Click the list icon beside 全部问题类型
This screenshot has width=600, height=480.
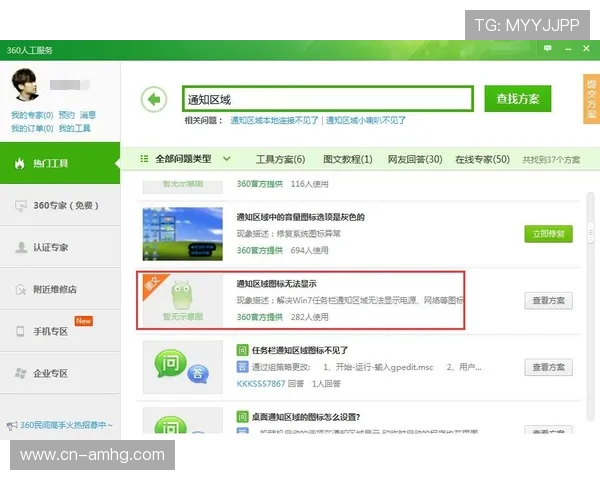click(x=144, y=158)
